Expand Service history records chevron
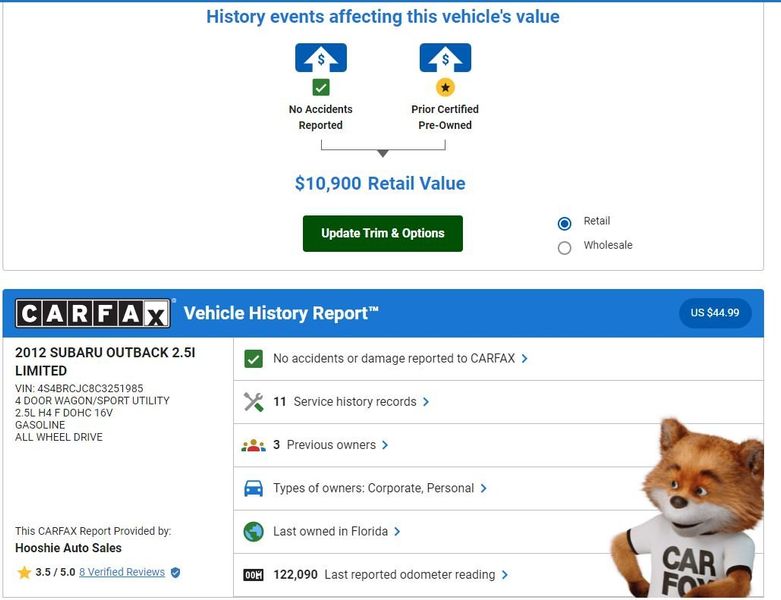 426,402
